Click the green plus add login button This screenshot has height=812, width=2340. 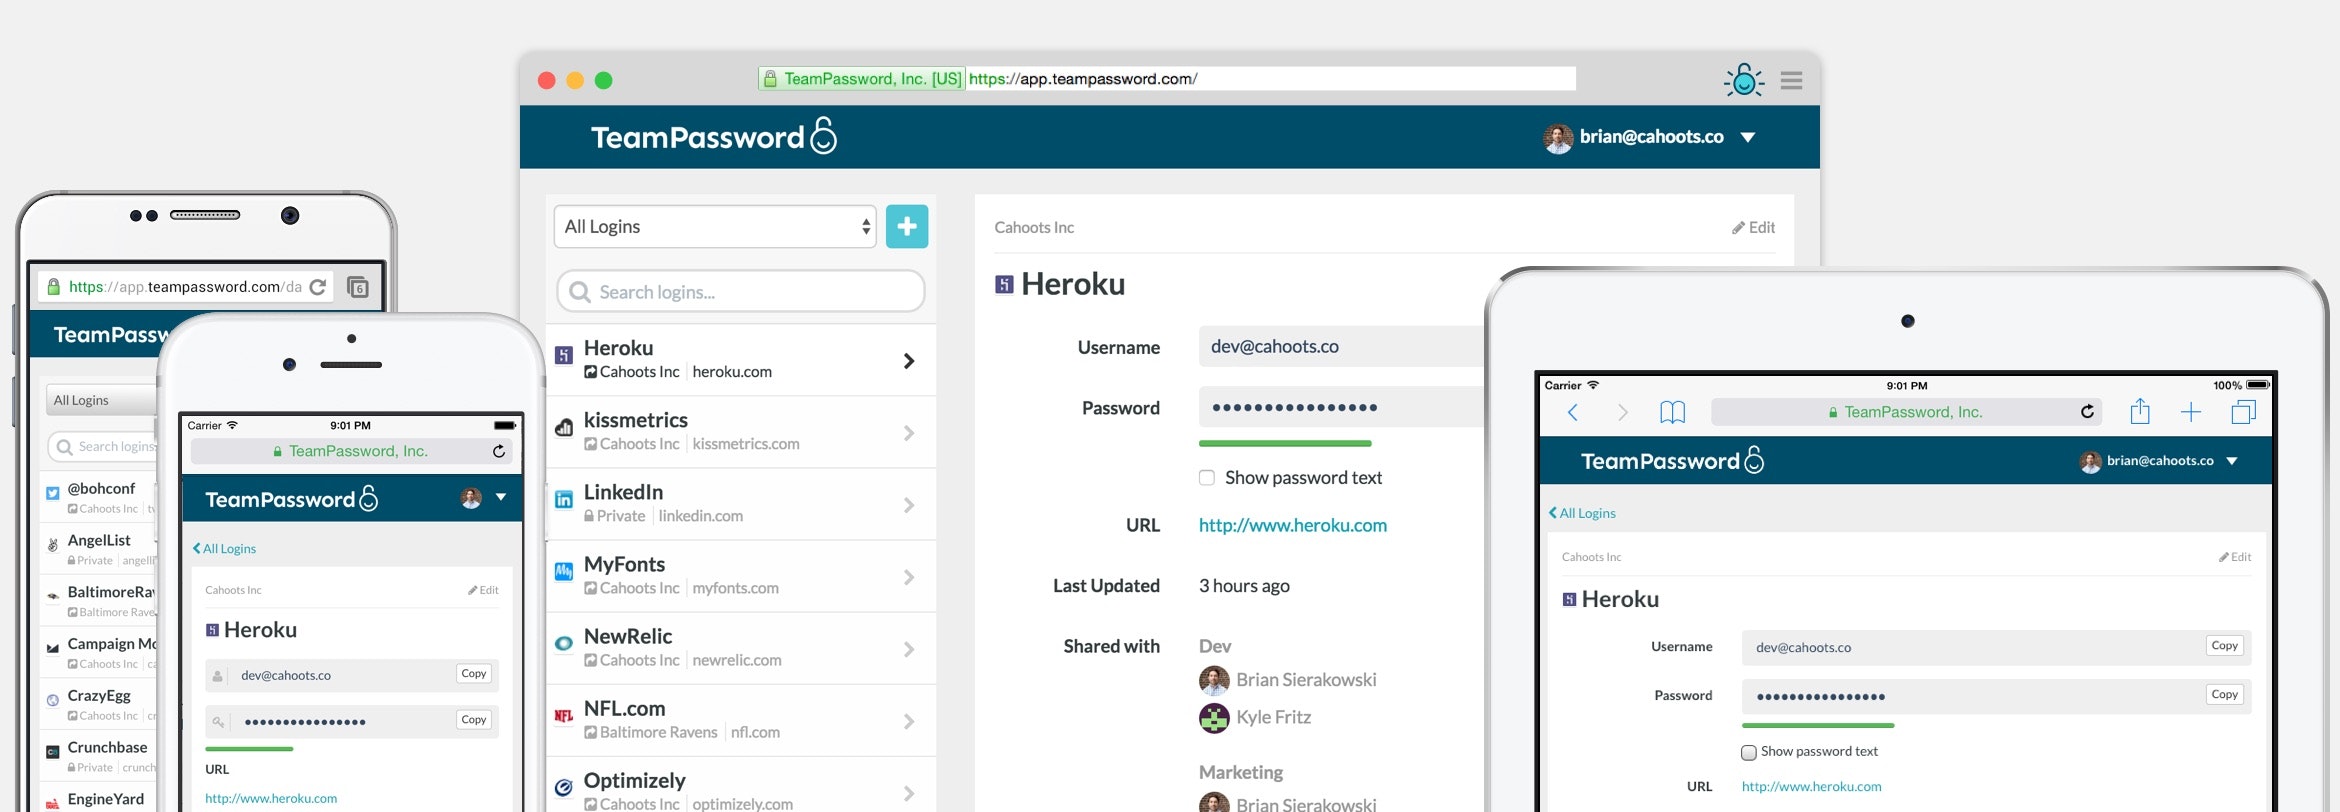point(907,226)
